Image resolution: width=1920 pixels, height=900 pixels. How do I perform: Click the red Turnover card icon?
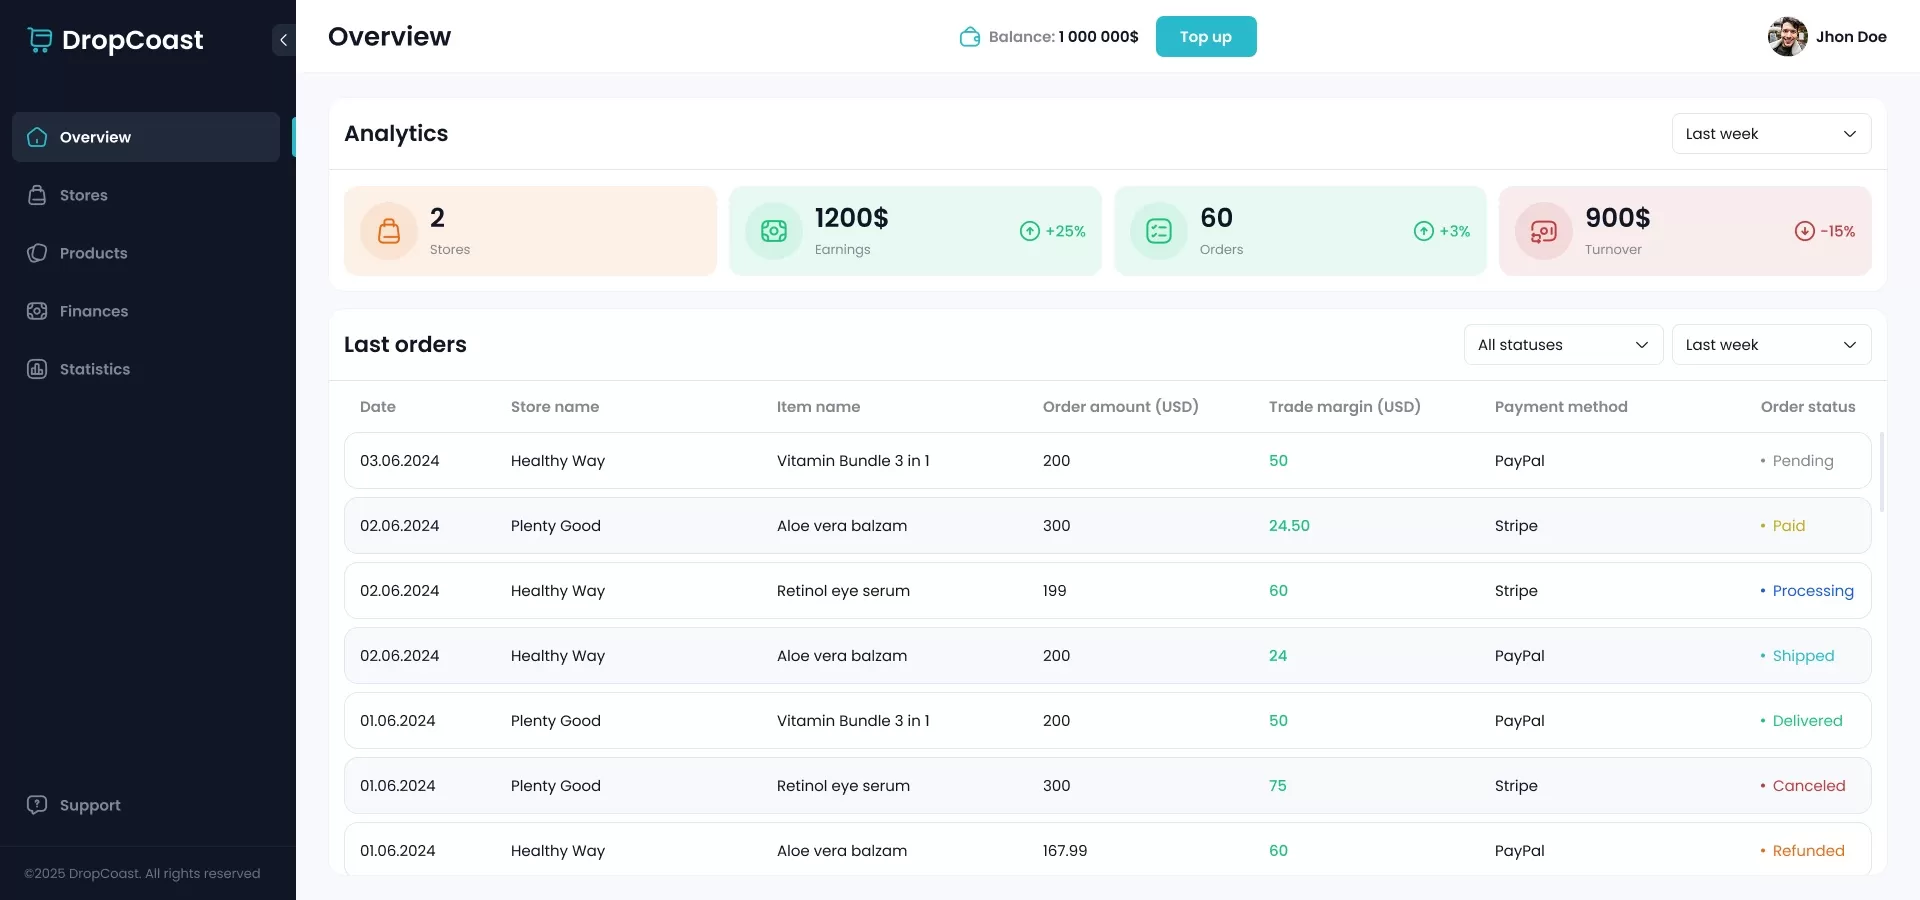[x=1544, y=231]
